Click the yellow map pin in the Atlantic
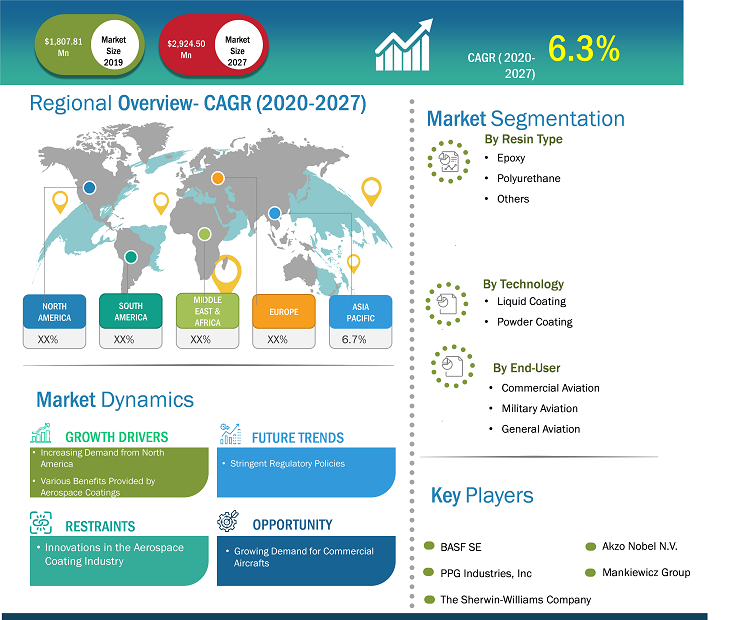 161,204
